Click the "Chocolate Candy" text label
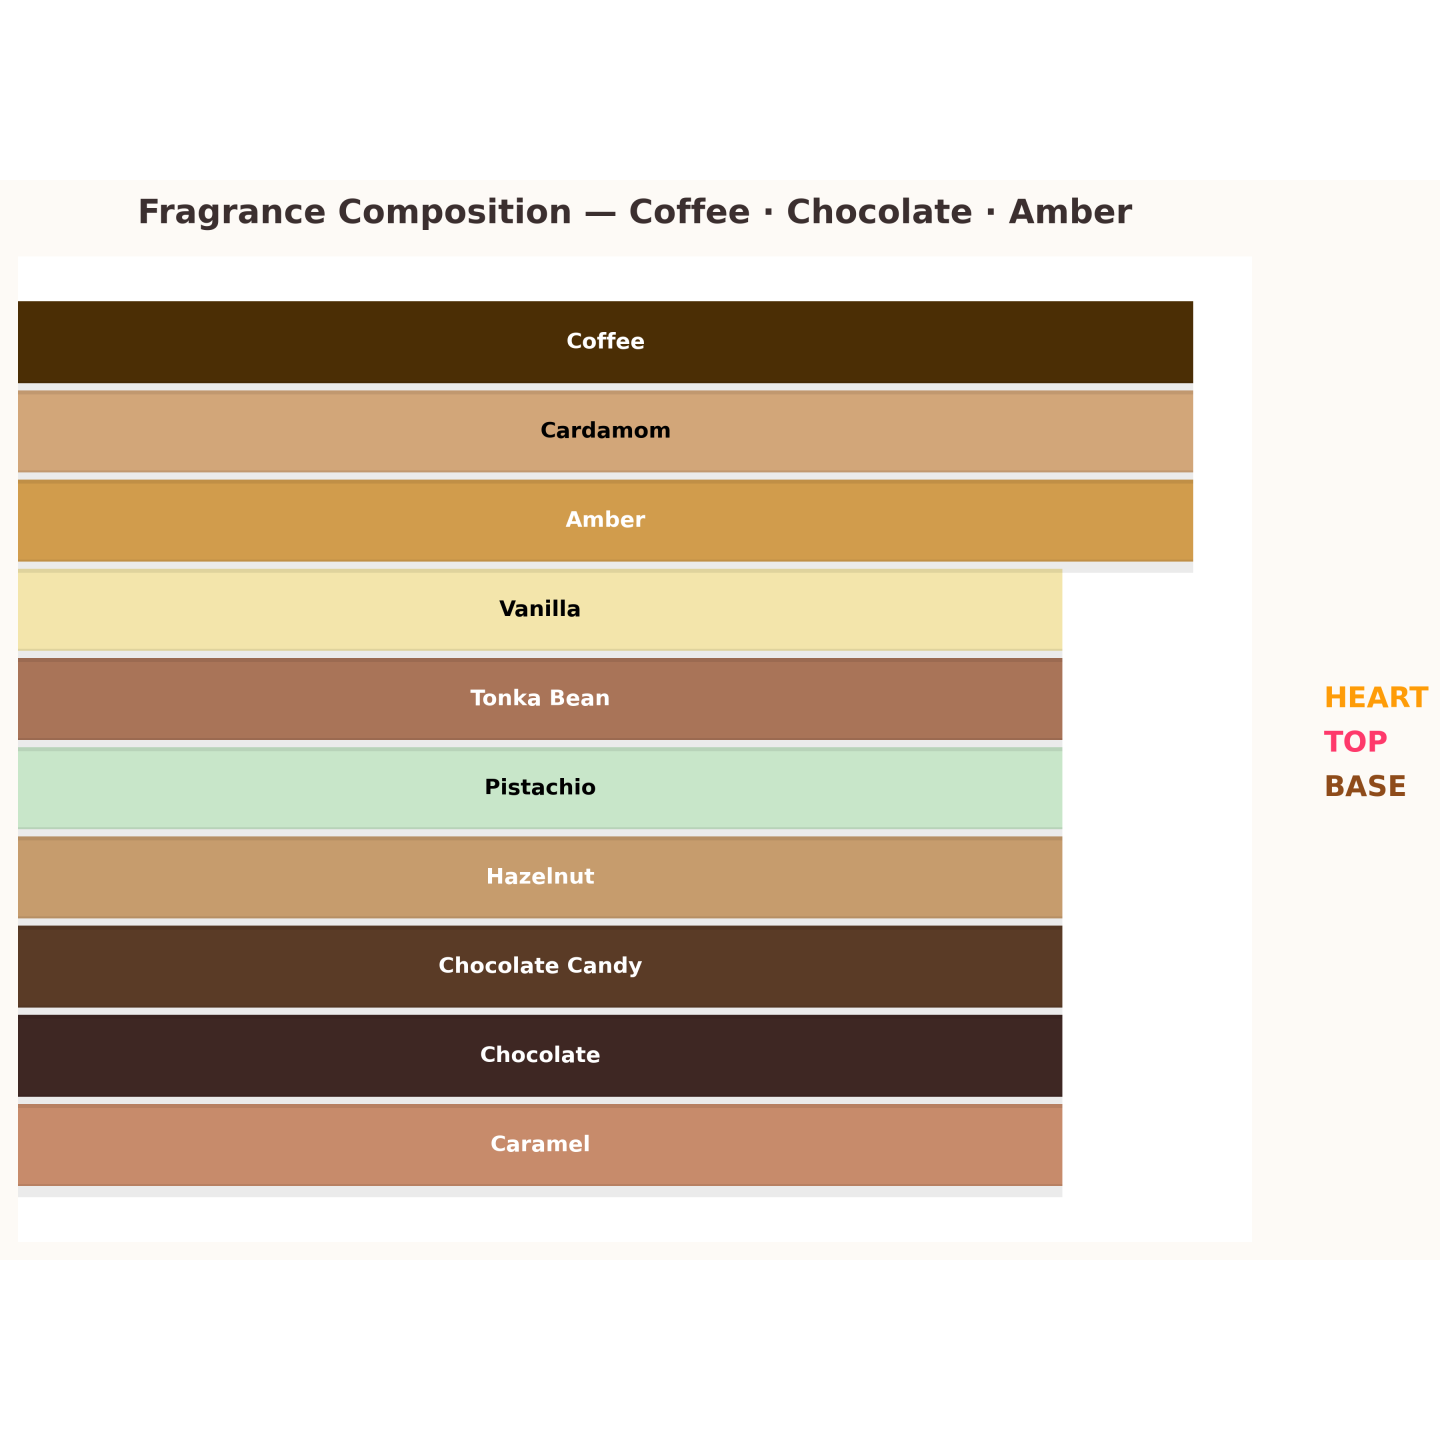Screen dimensions: 1440x1440 click(540, 966)
